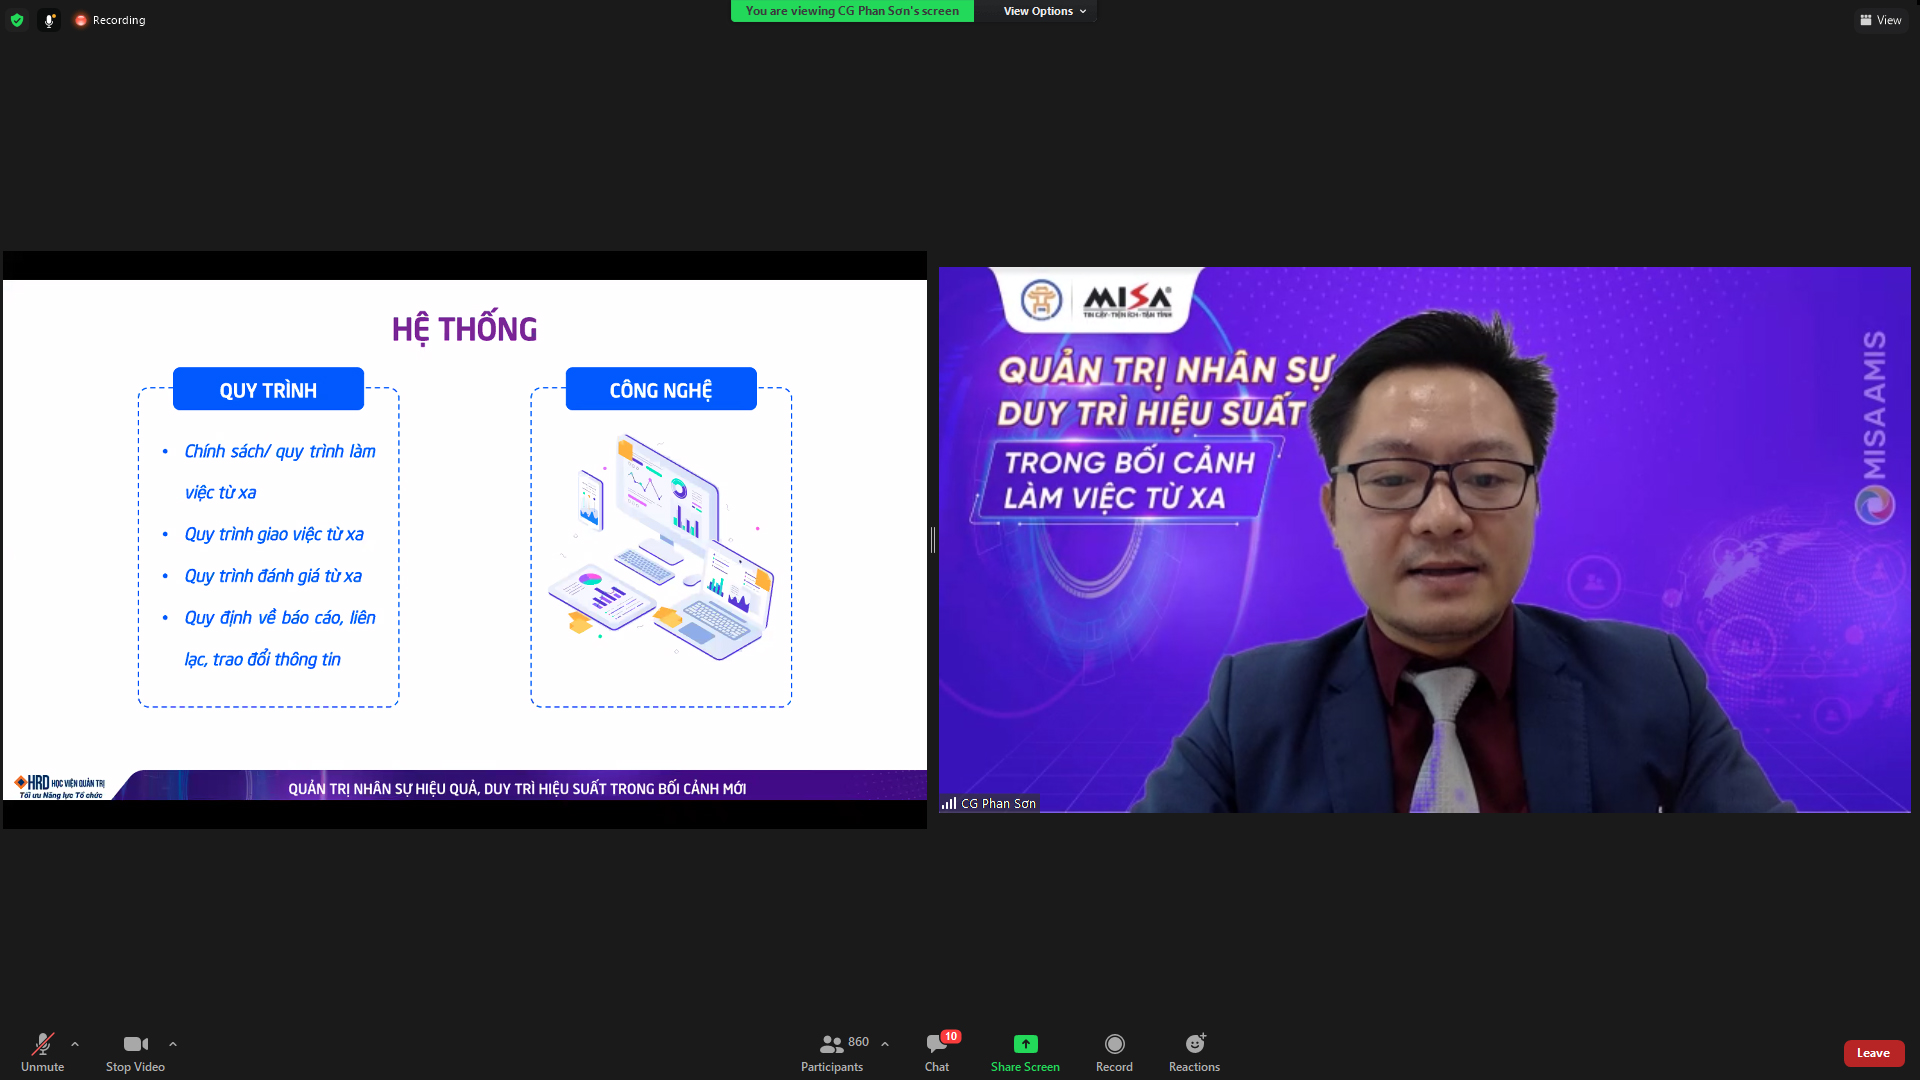
Task: Click the microphone status icon at top left
Action: 49,20
